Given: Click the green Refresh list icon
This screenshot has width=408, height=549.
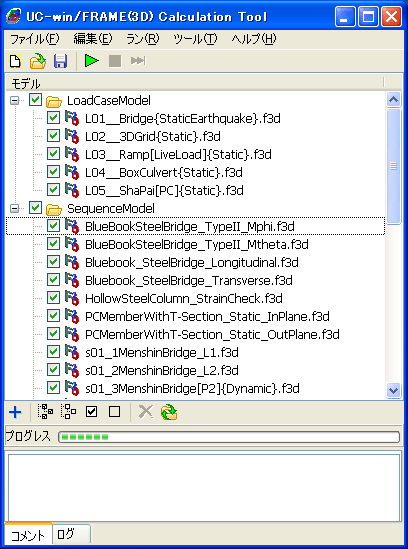Looking at the screenshot, I should pyautogui.click(x=169, y=412).
